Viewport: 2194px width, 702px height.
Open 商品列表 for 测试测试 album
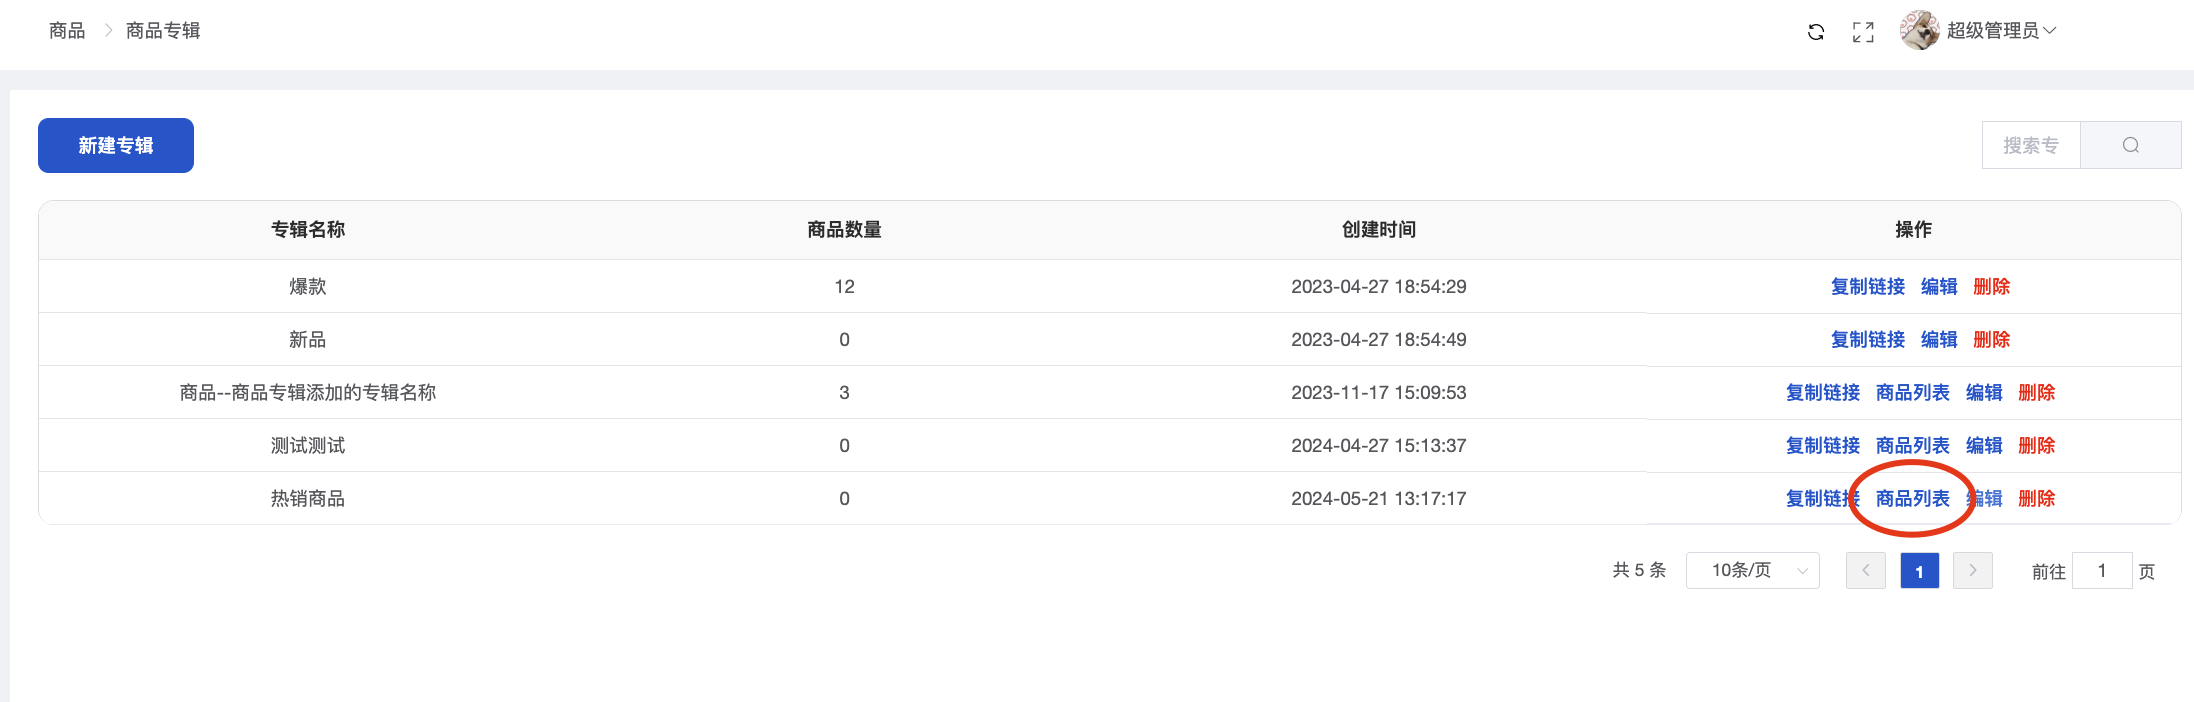1912,446
